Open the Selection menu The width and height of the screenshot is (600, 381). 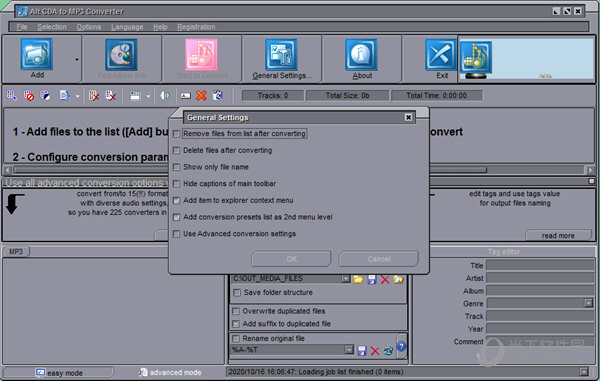pyautogui.click(x=52, y=27)
